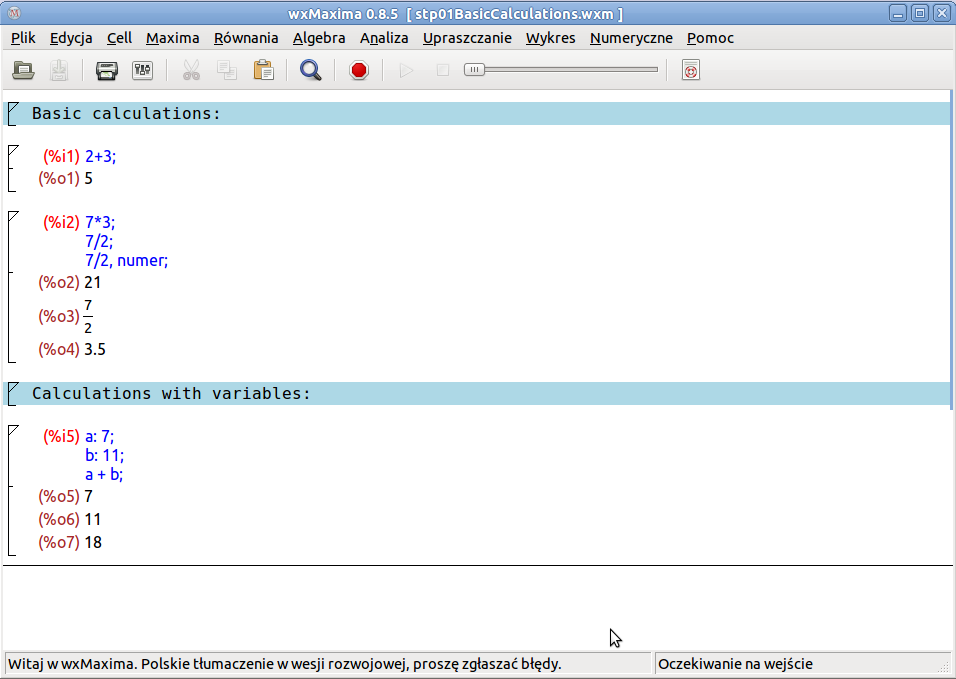
Task: Click Calculations with variables heading text
Action: tap(171, 394)
